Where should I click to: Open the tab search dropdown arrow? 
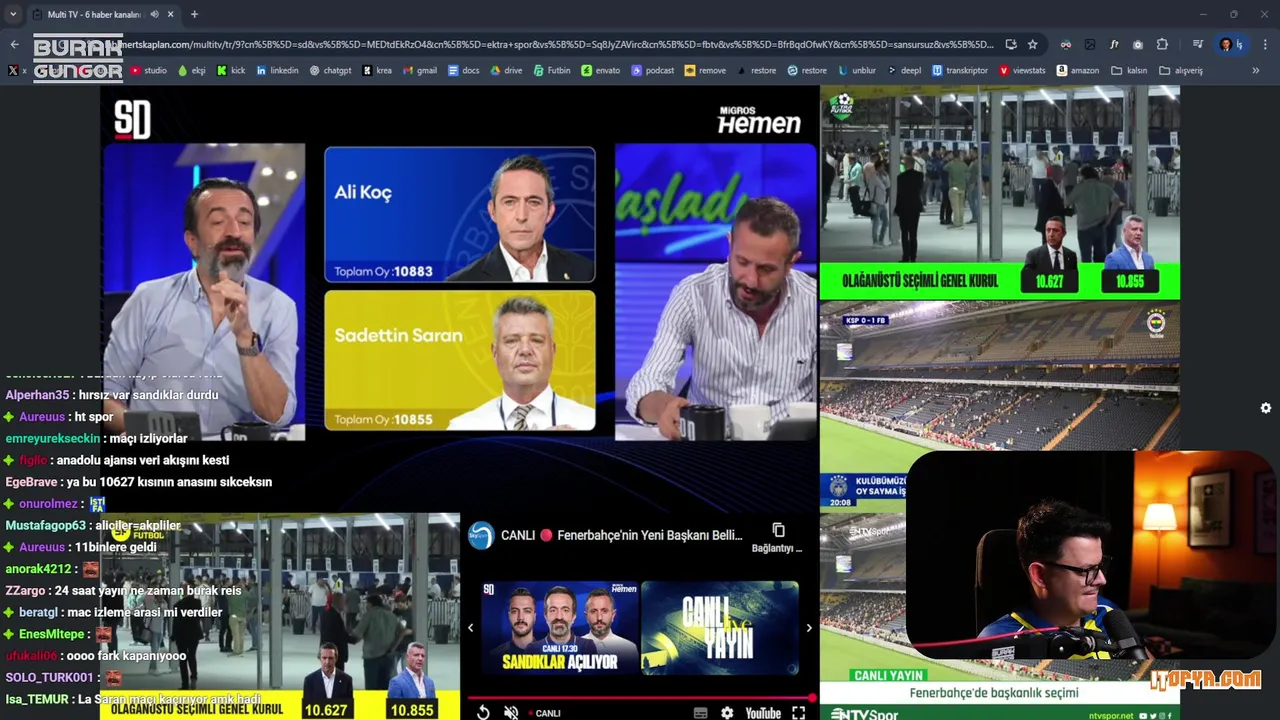(x=13, y=14)
